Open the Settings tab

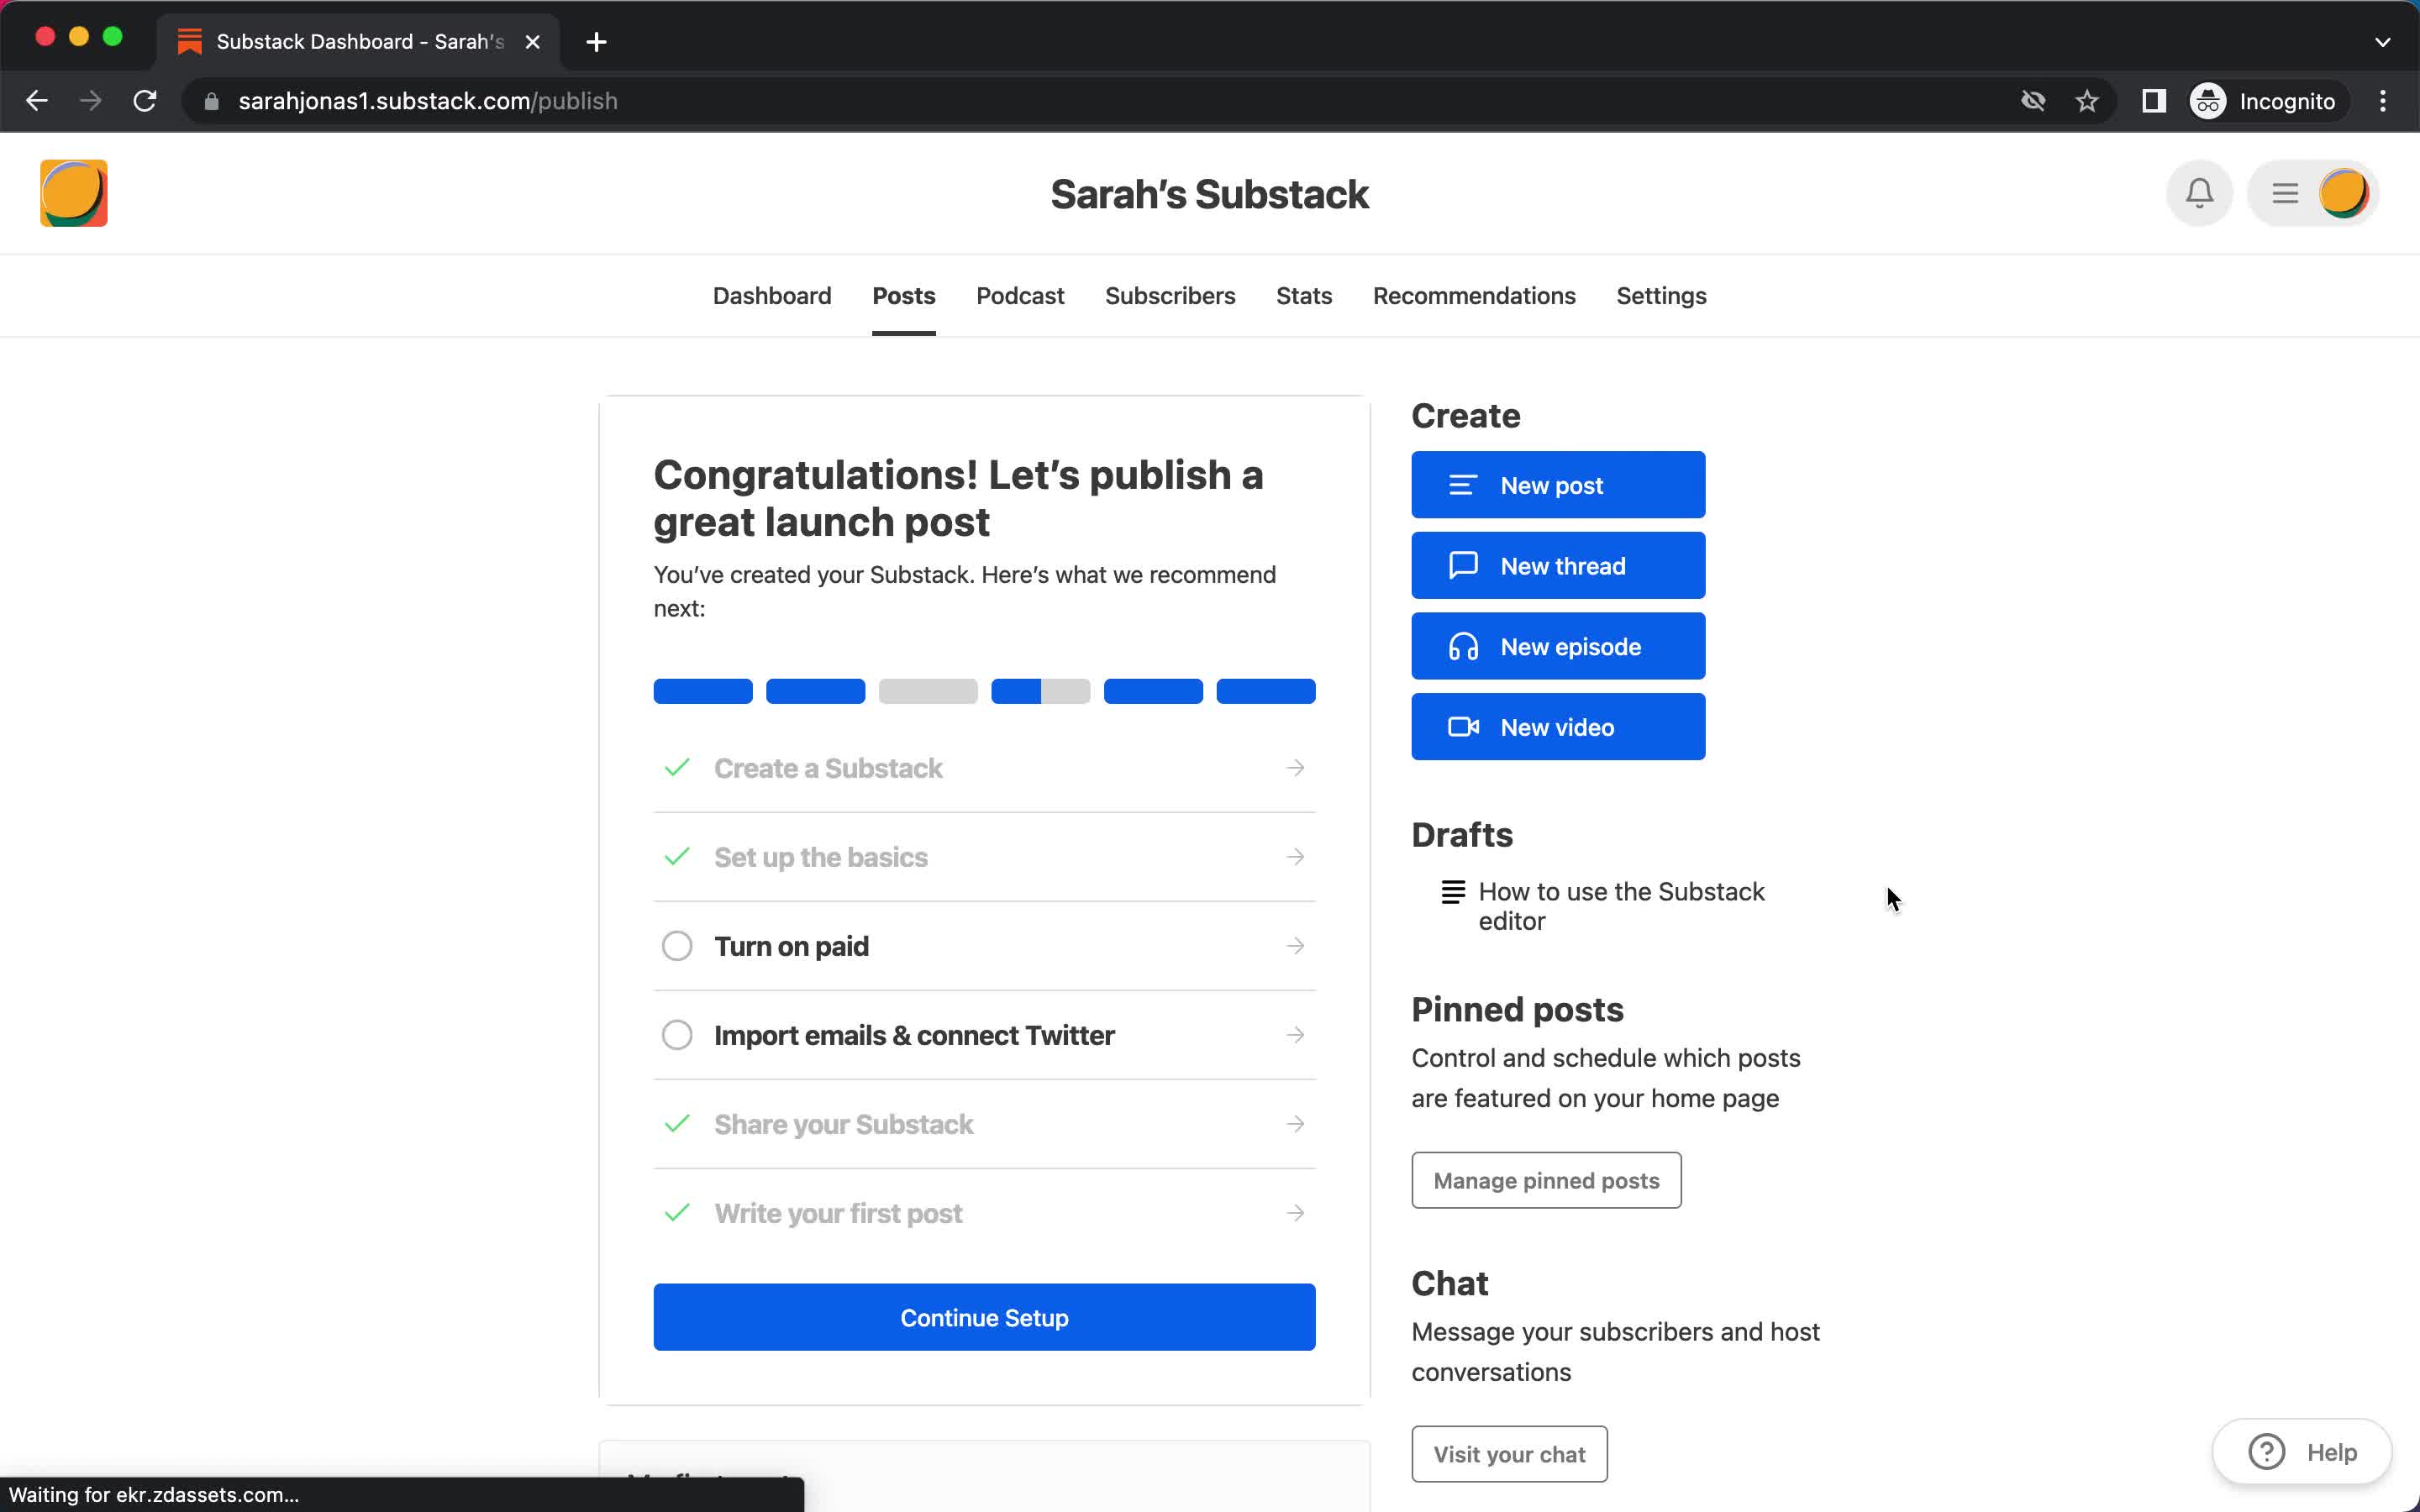click(1661, 296)
